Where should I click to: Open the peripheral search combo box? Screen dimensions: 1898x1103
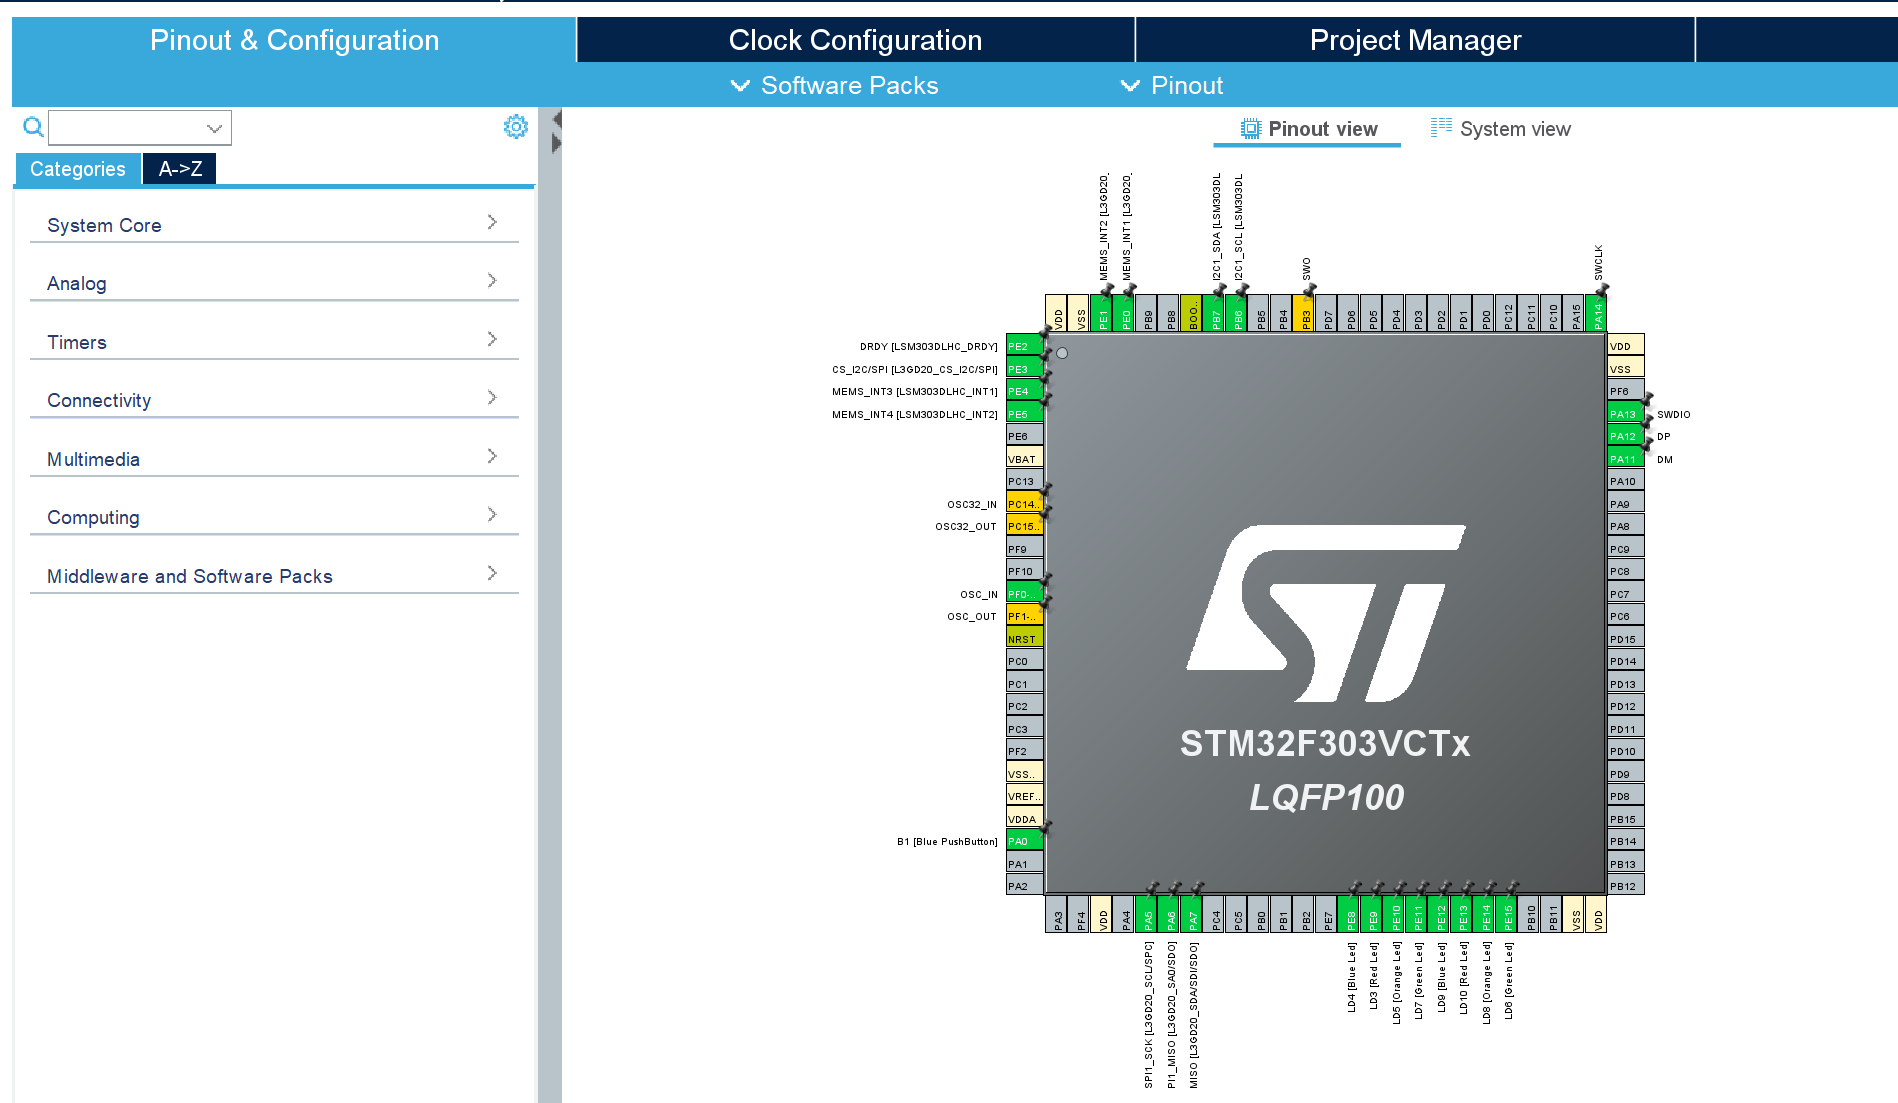(140, 128)
